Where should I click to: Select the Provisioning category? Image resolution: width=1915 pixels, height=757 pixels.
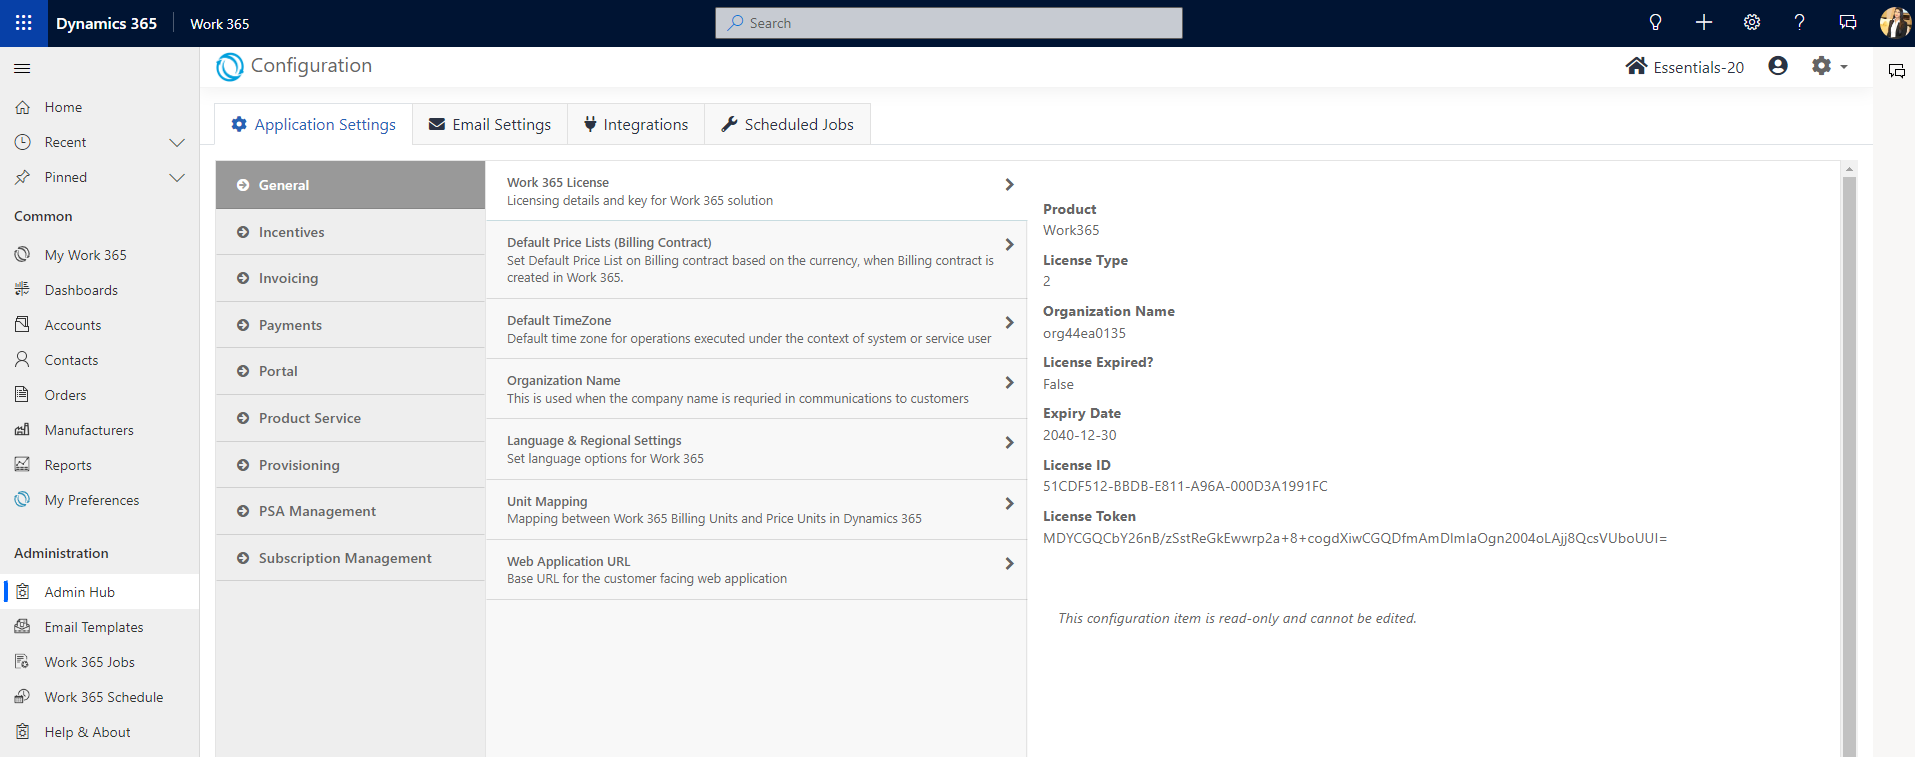[350, 465]
